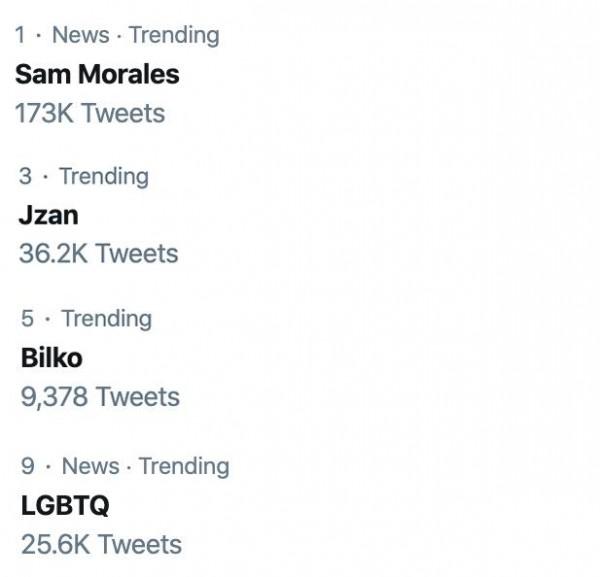This screenshot has width=600, height=577.
Task: Click the rank number 3
Action: pos(25,177)
